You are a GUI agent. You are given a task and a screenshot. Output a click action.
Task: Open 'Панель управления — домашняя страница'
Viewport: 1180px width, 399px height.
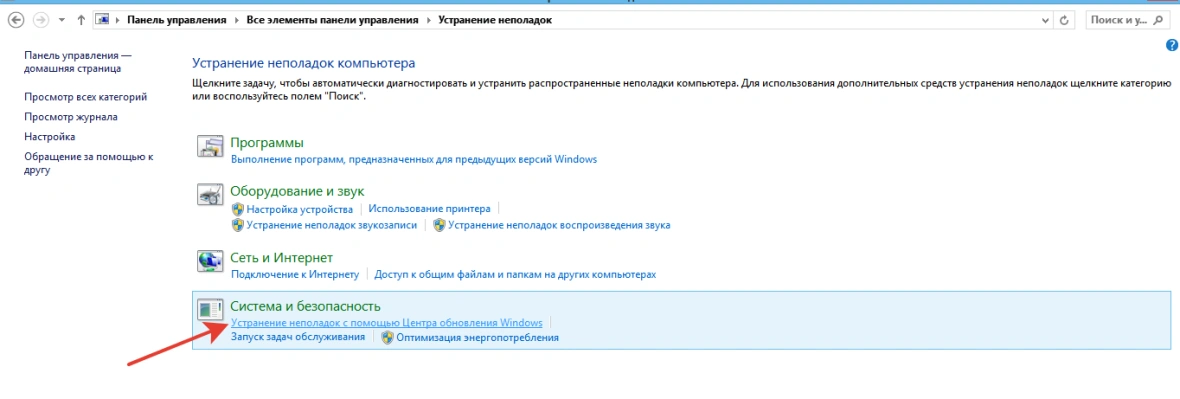78,62
